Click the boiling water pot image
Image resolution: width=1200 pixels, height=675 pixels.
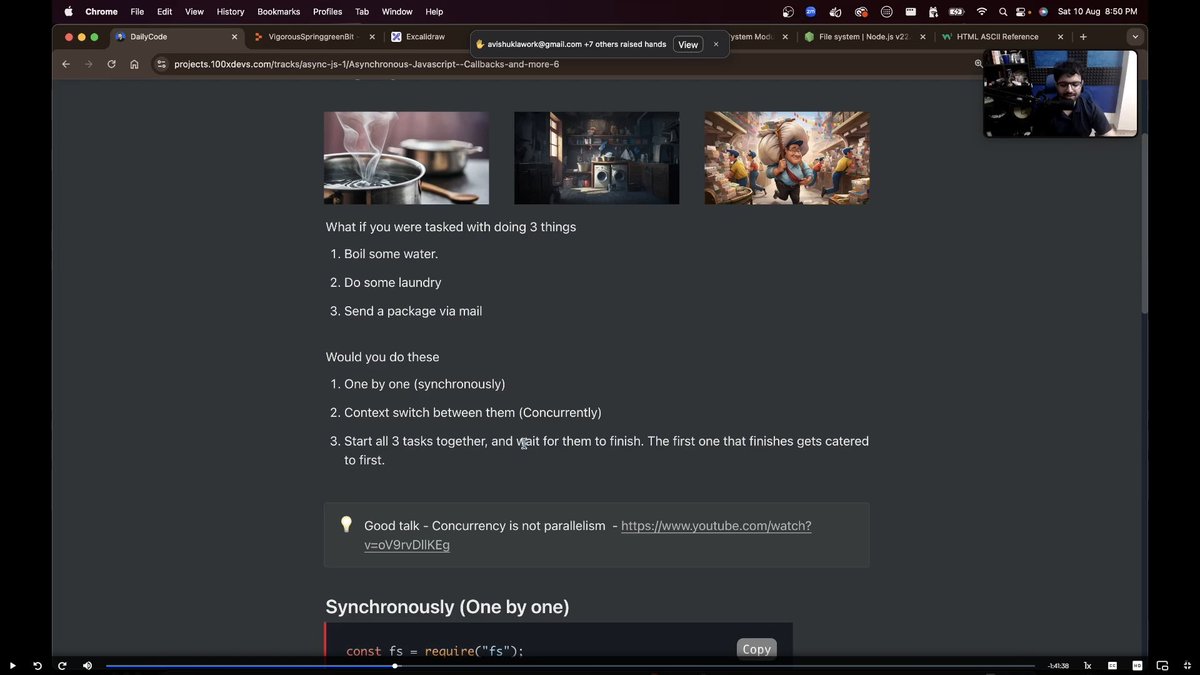tap(406, 158)
